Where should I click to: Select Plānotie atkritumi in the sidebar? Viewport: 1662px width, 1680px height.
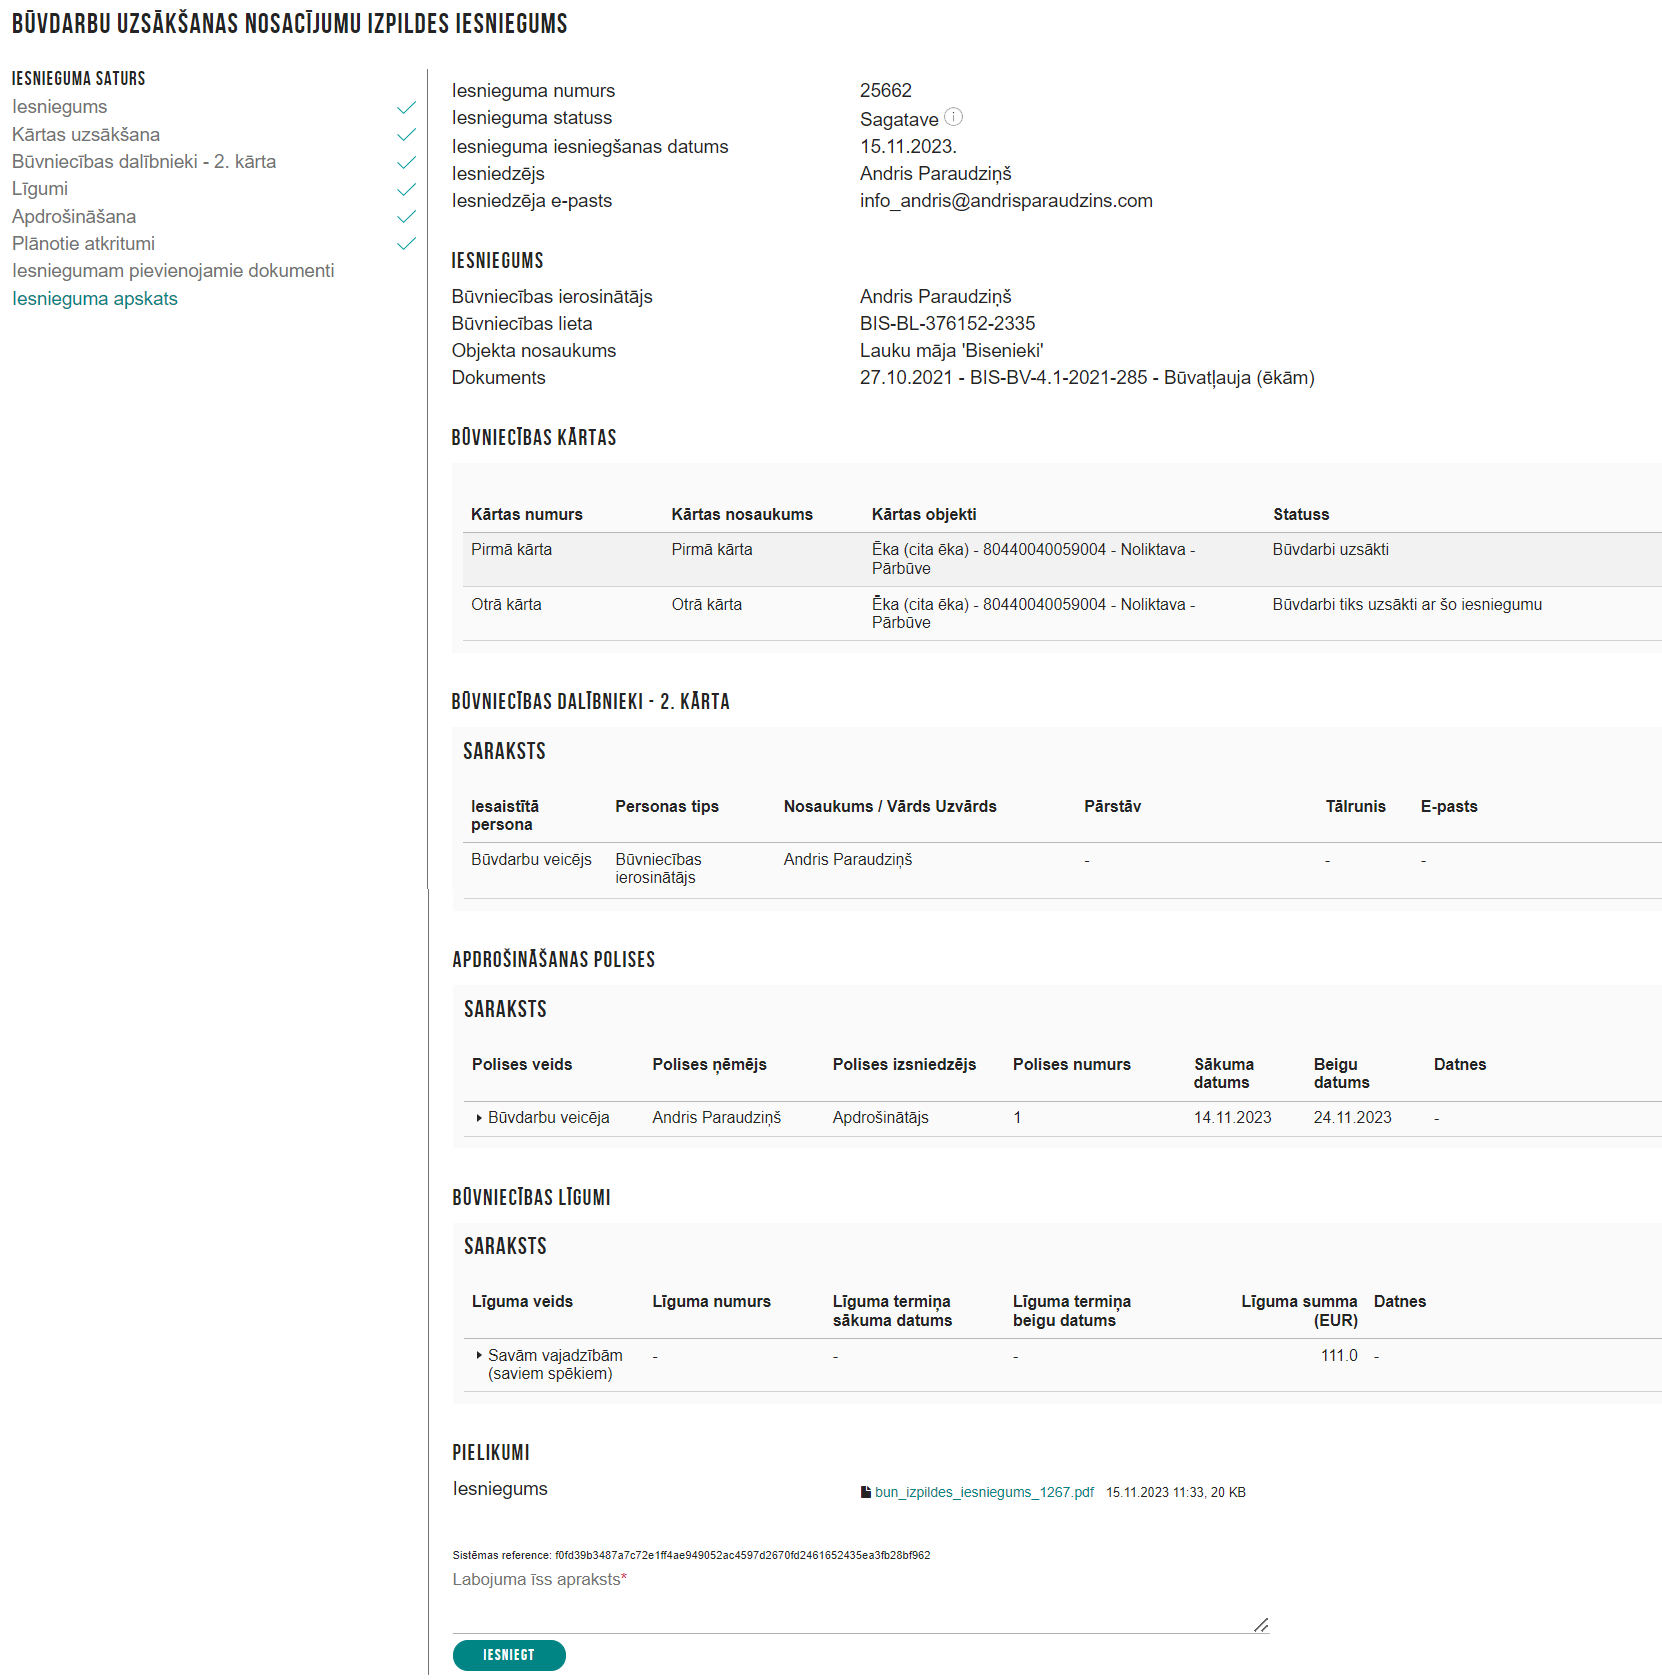(83, 244)
